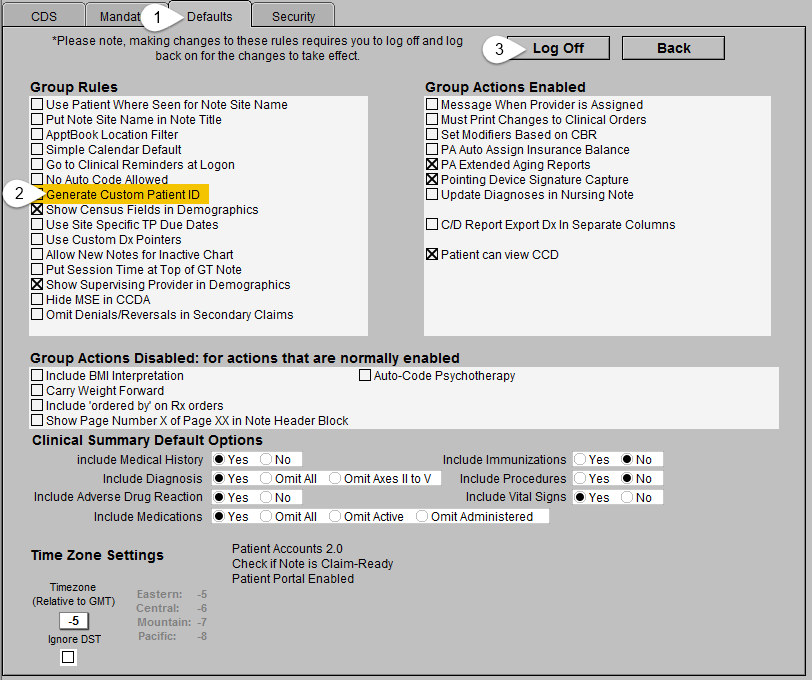This screenshot has height=680, width=812.
Task: Uncheck Pointing Device Signature Capture
Action: pyautogui.click(x=432, y=180)
